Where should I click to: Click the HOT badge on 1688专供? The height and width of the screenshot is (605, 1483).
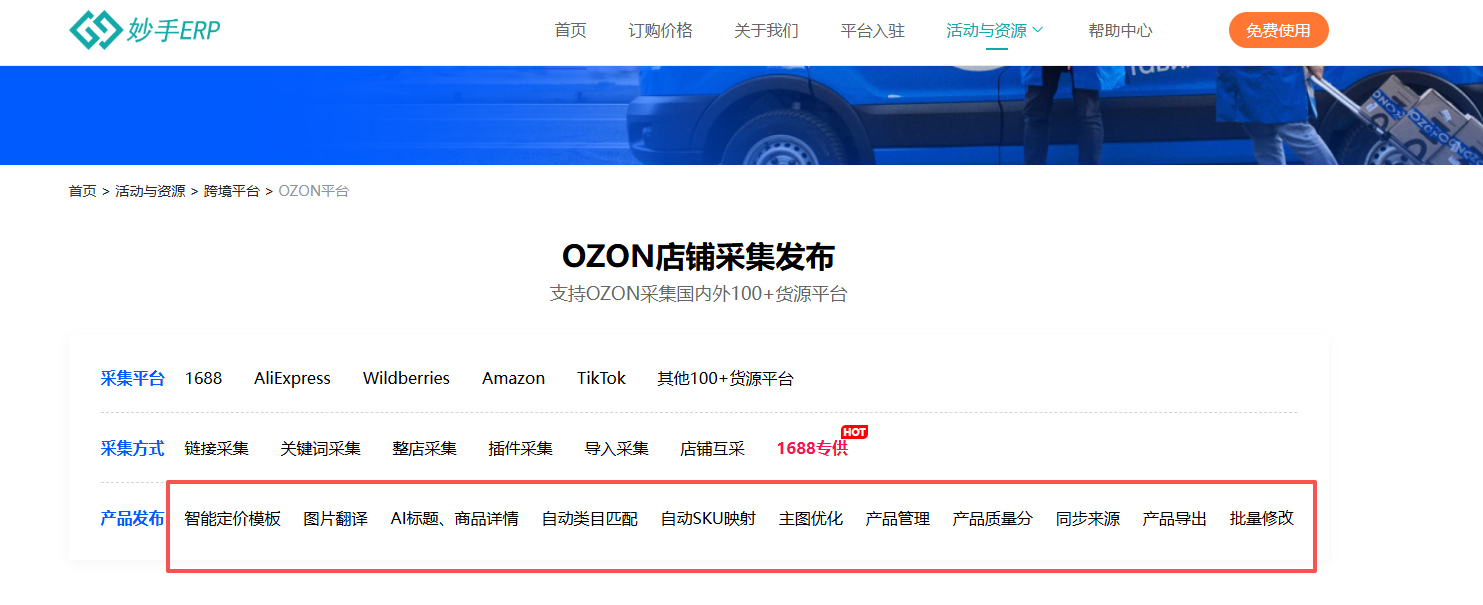tap(854, 432)
